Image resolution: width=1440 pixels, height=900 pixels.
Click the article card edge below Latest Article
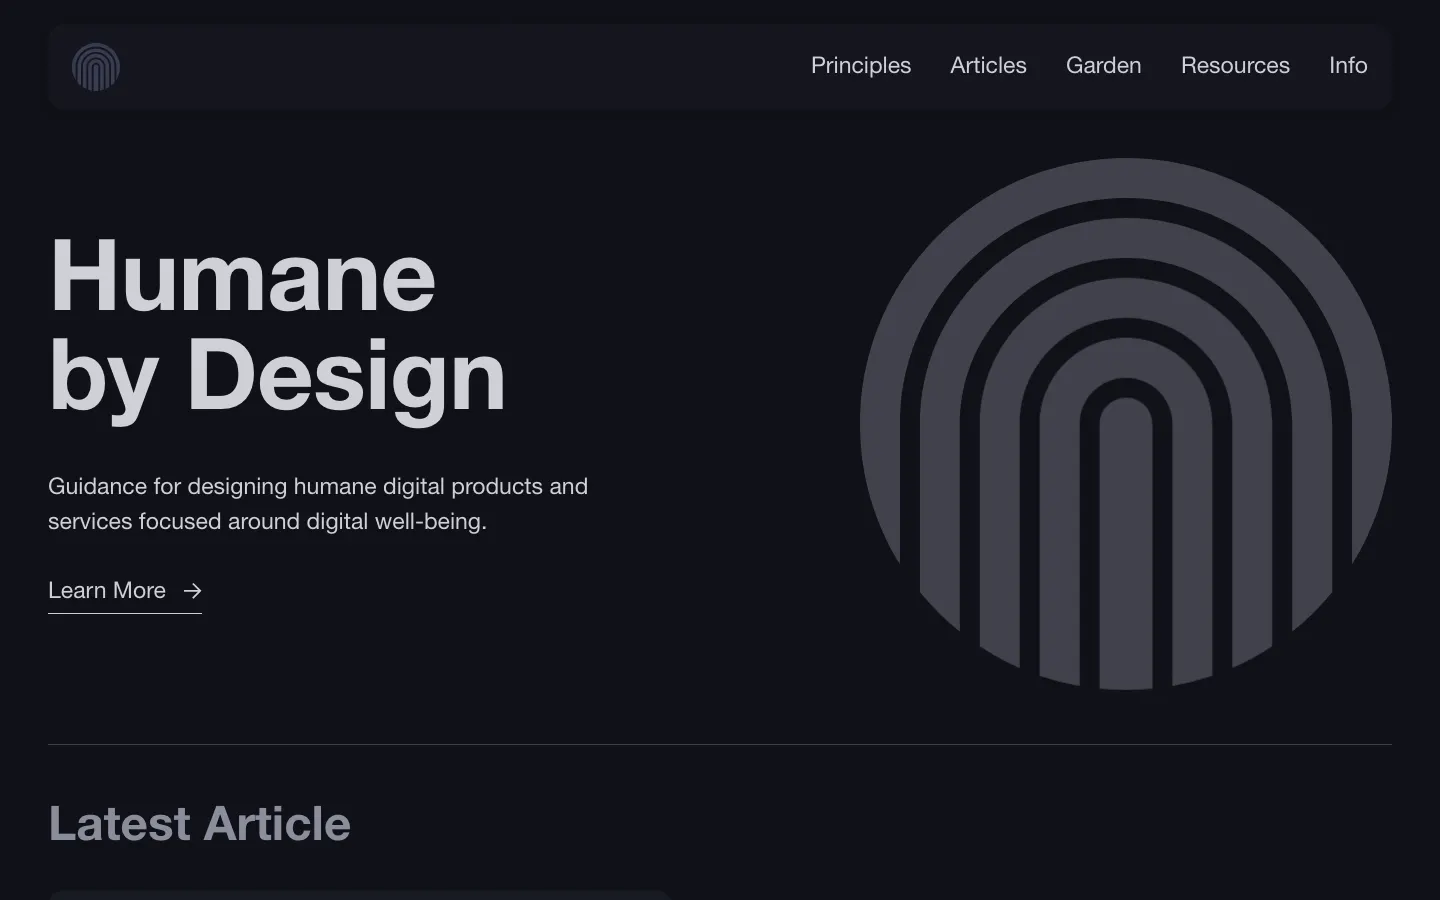(x=360, y=895)
